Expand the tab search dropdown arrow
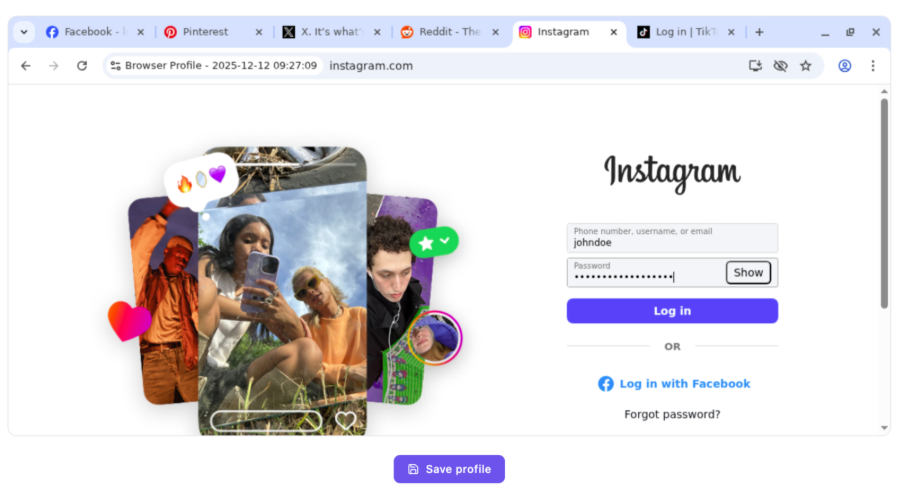The image size is (899, 496). tap(24, 32)
